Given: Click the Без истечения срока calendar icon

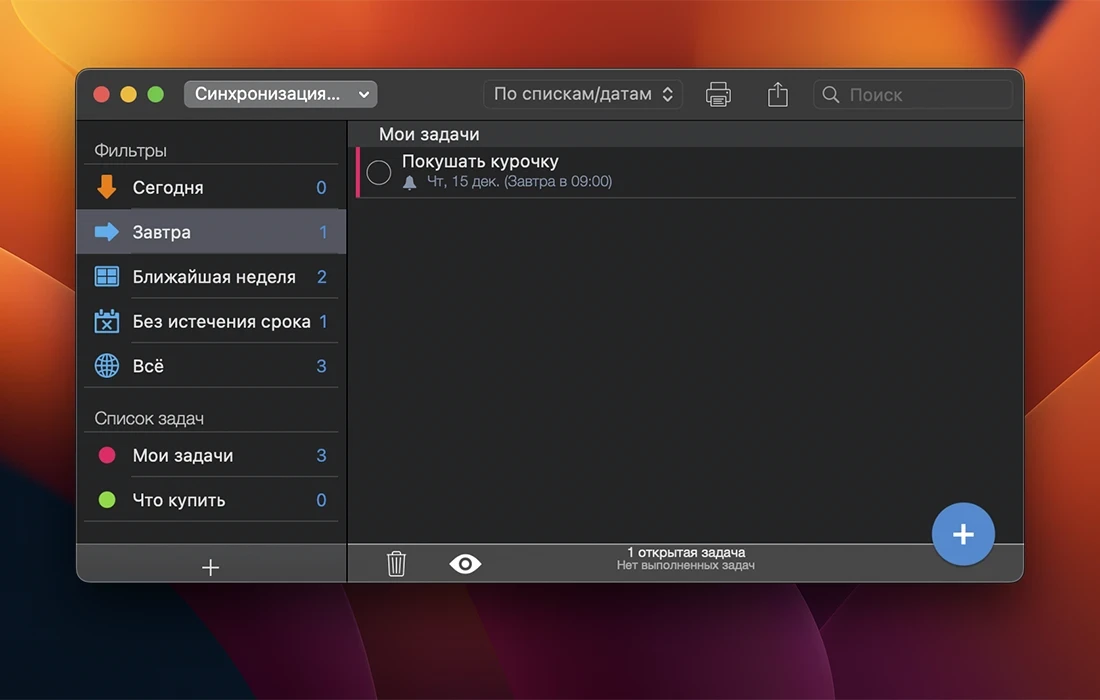Looking at the screenshot, I should pyautogui.click(x=106, y=322).
